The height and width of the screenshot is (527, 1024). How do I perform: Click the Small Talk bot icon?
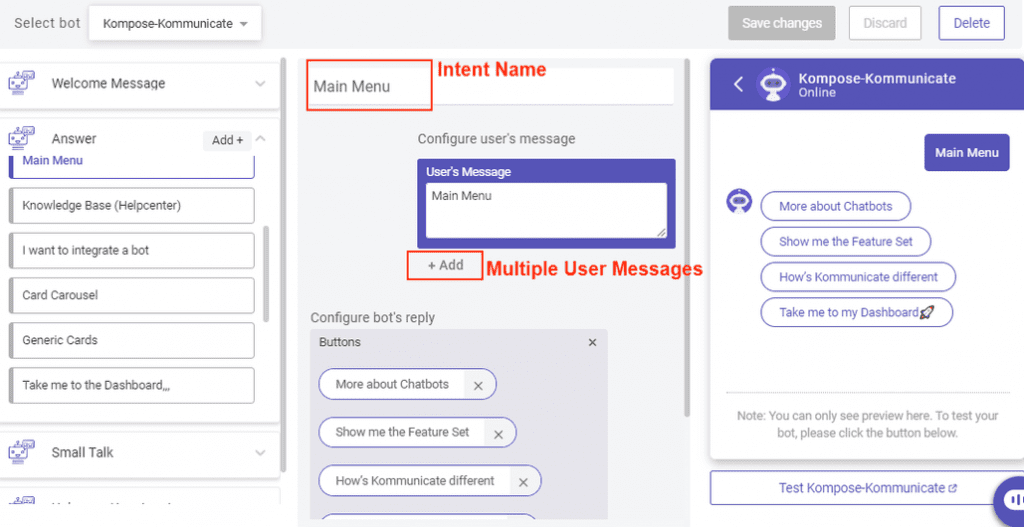tap(20, 452)
